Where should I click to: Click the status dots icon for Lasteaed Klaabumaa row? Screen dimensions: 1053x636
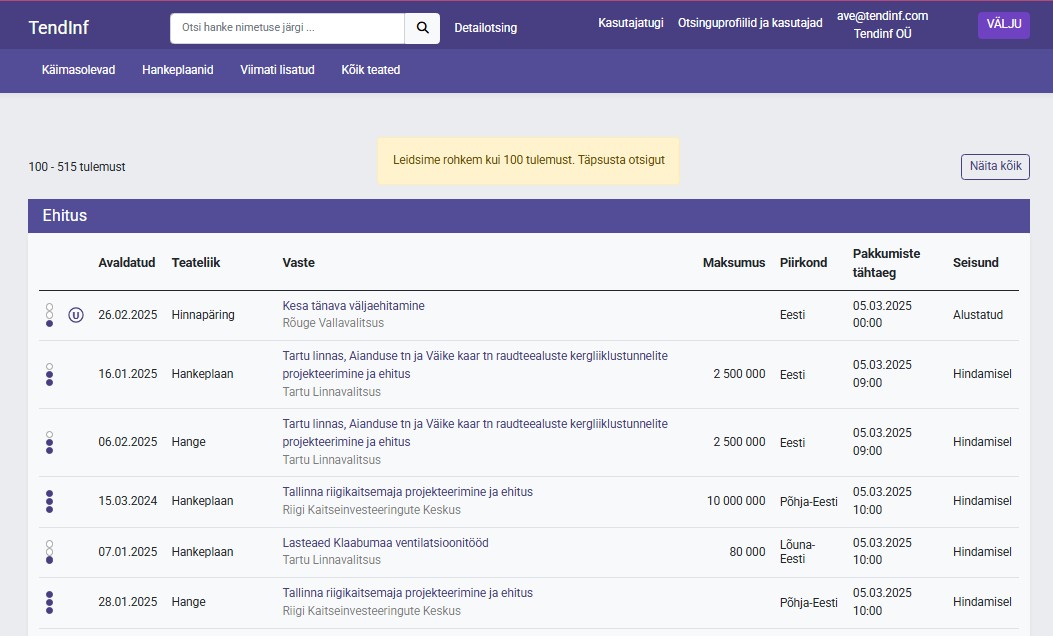[49, 552]
